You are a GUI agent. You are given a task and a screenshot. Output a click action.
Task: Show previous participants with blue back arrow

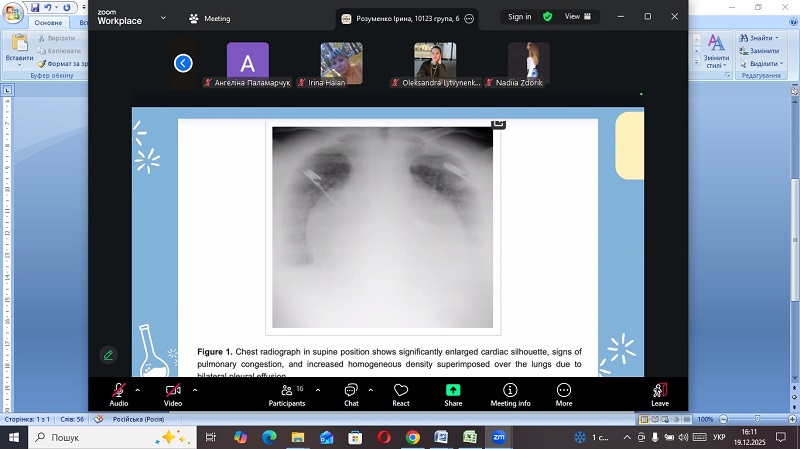pyautogui.click(x=183, y=63)
